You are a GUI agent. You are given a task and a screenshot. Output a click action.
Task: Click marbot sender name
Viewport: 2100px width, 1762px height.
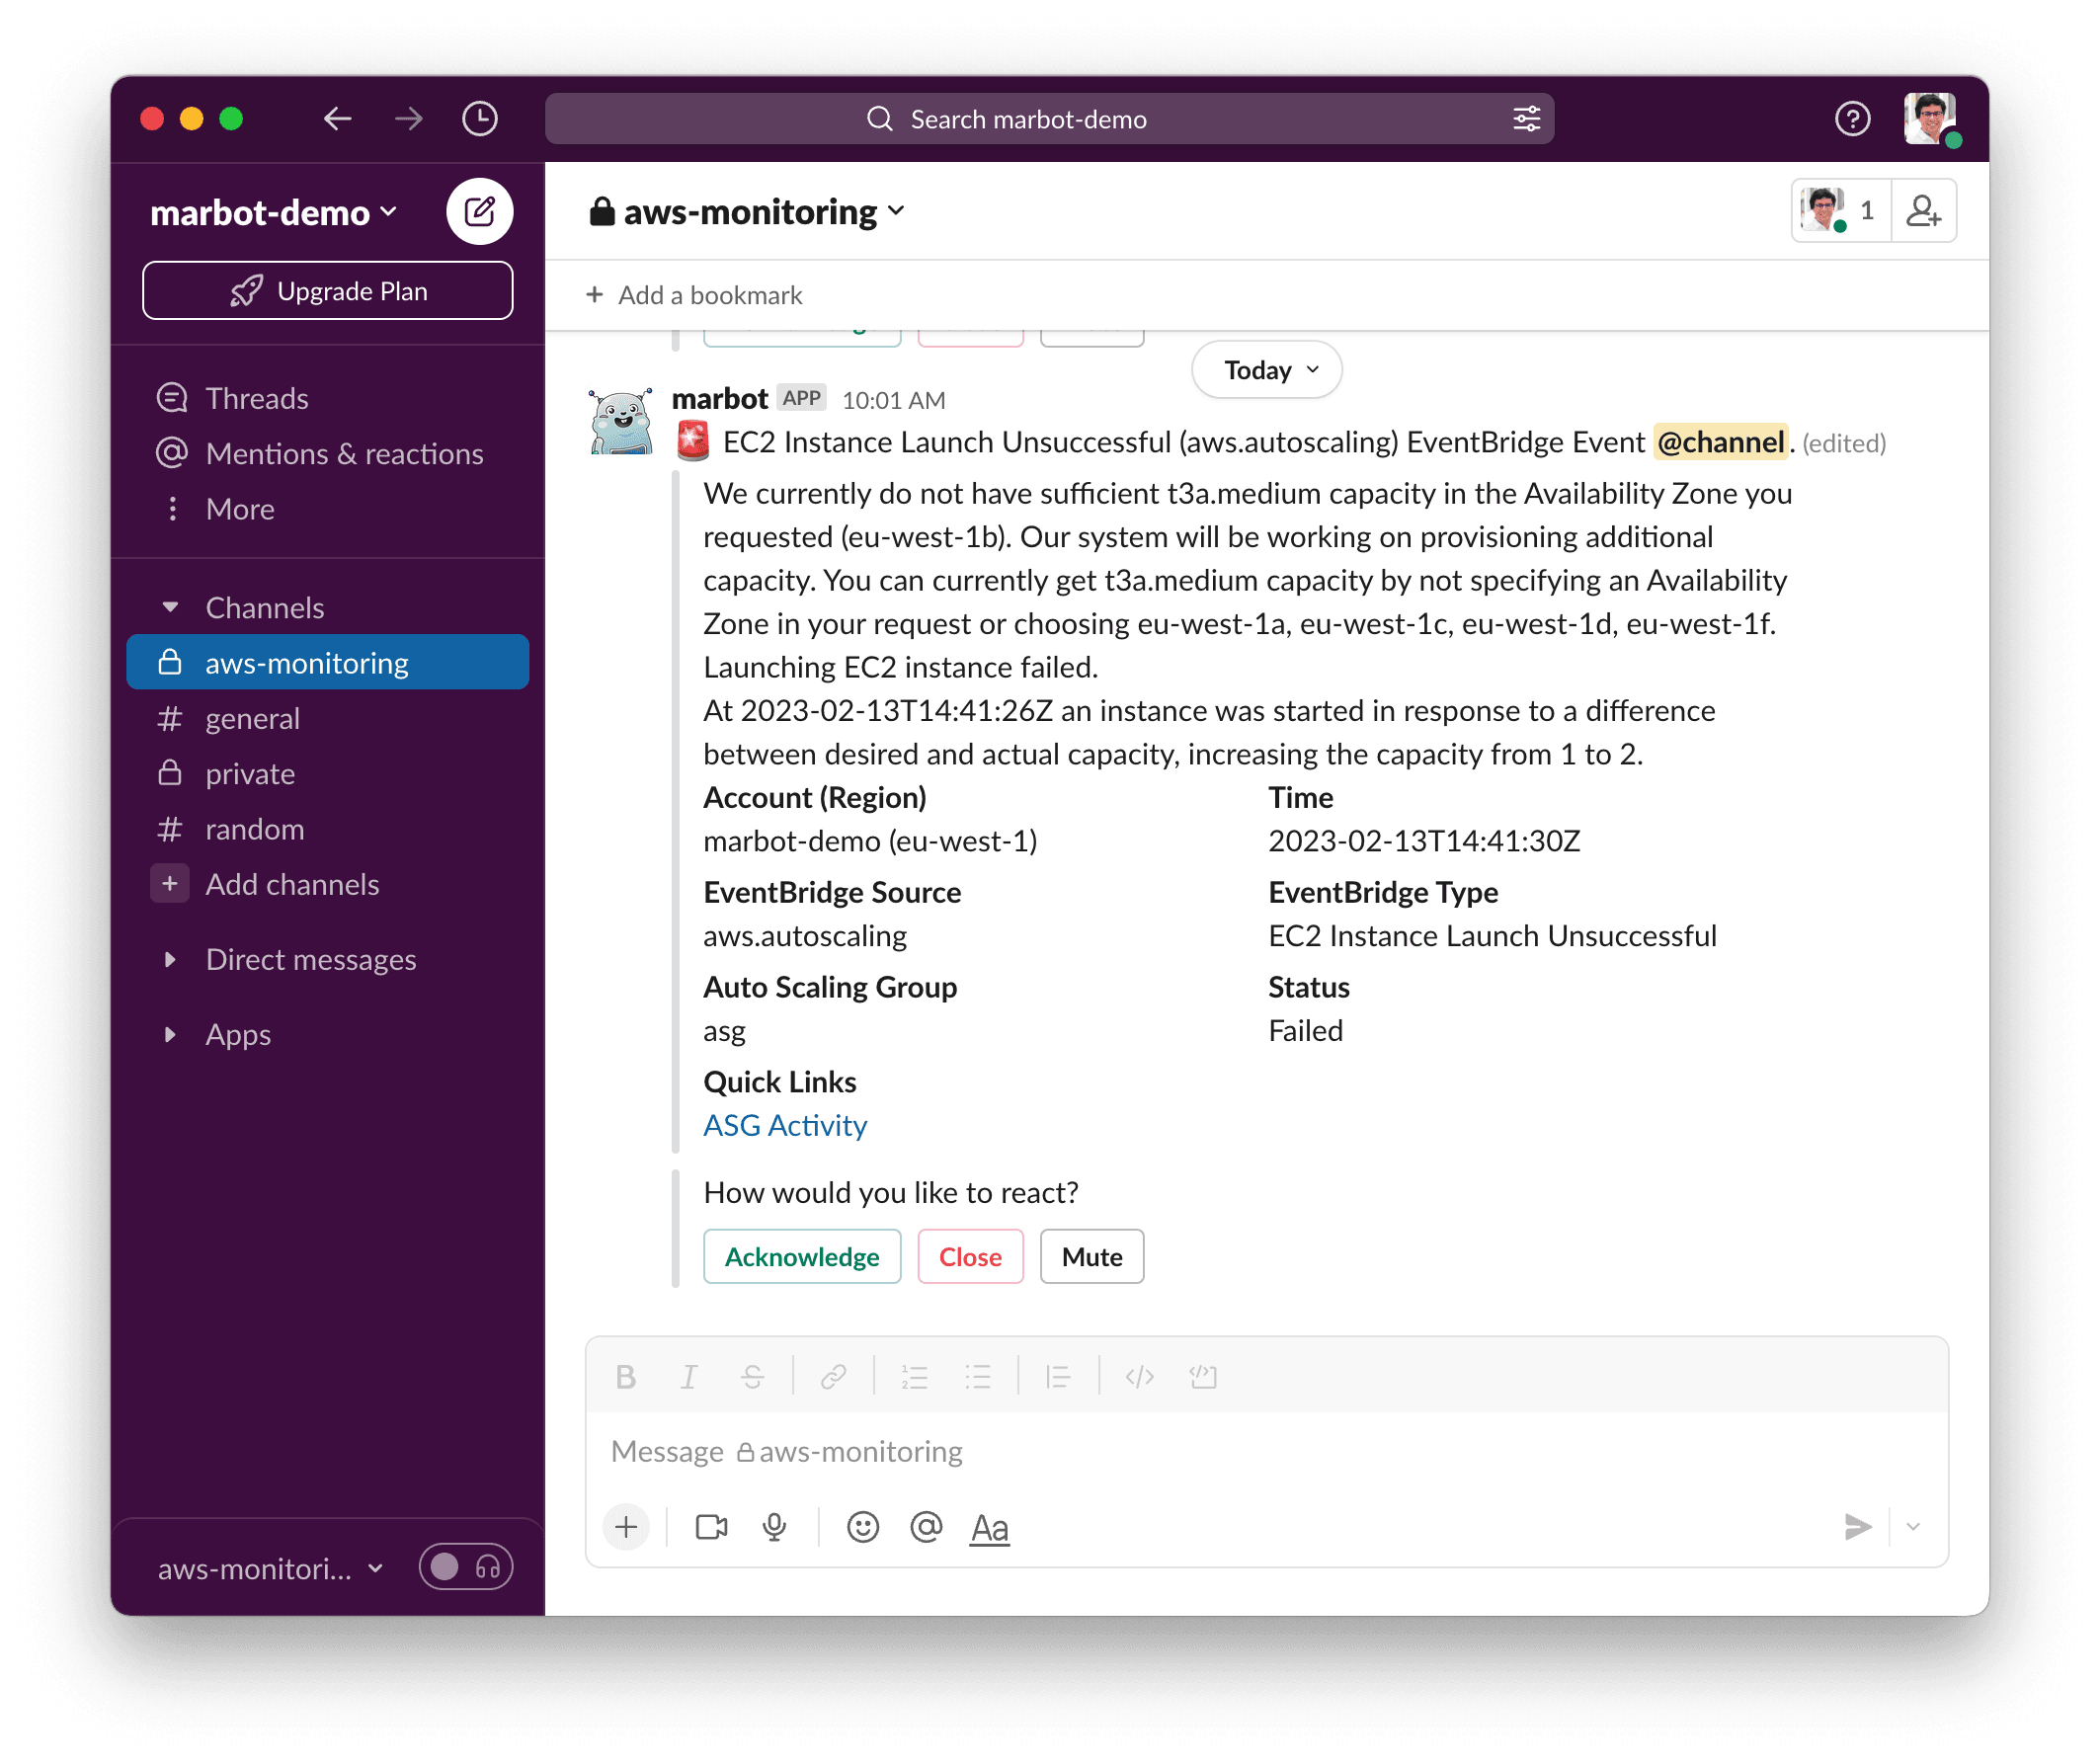click(719, 399)
